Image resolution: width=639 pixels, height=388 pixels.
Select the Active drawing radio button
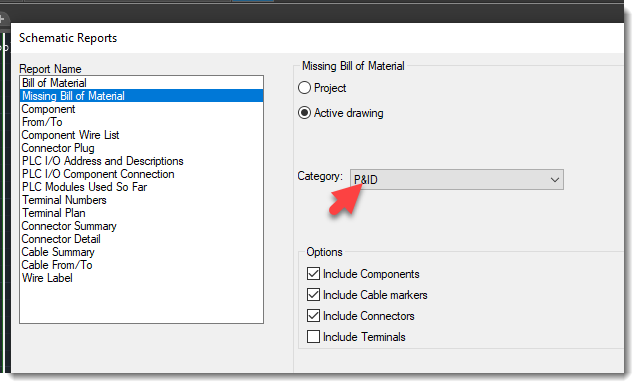point(304,112)
